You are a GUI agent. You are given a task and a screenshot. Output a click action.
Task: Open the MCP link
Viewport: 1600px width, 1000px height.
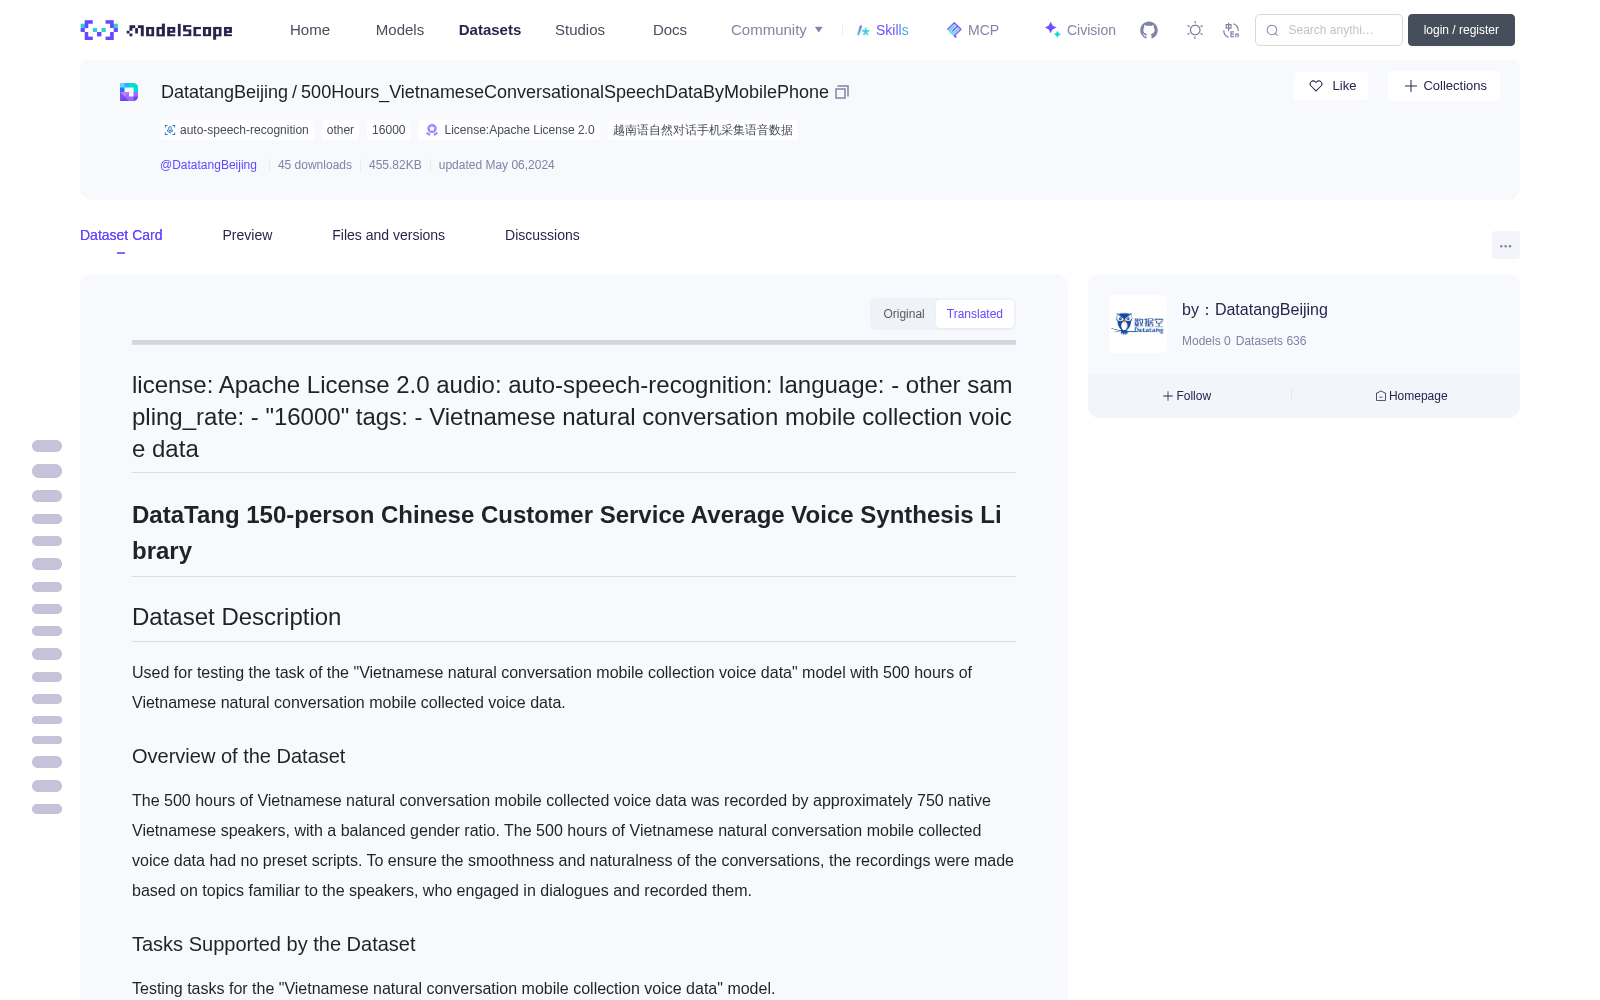point(973,30)
